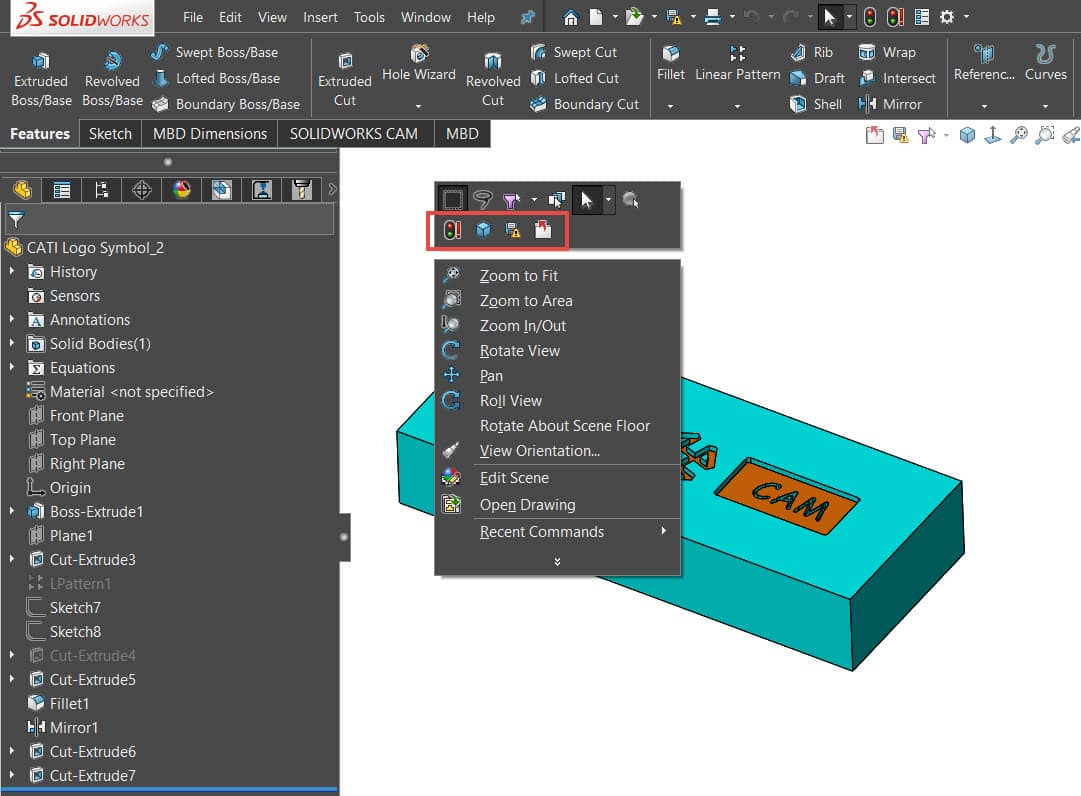Image resolution: width=1081 pixels, height=796 pixels.
Task: Switch to the SOLIDWORKS CAM tab
Action: tap(354, 134)
